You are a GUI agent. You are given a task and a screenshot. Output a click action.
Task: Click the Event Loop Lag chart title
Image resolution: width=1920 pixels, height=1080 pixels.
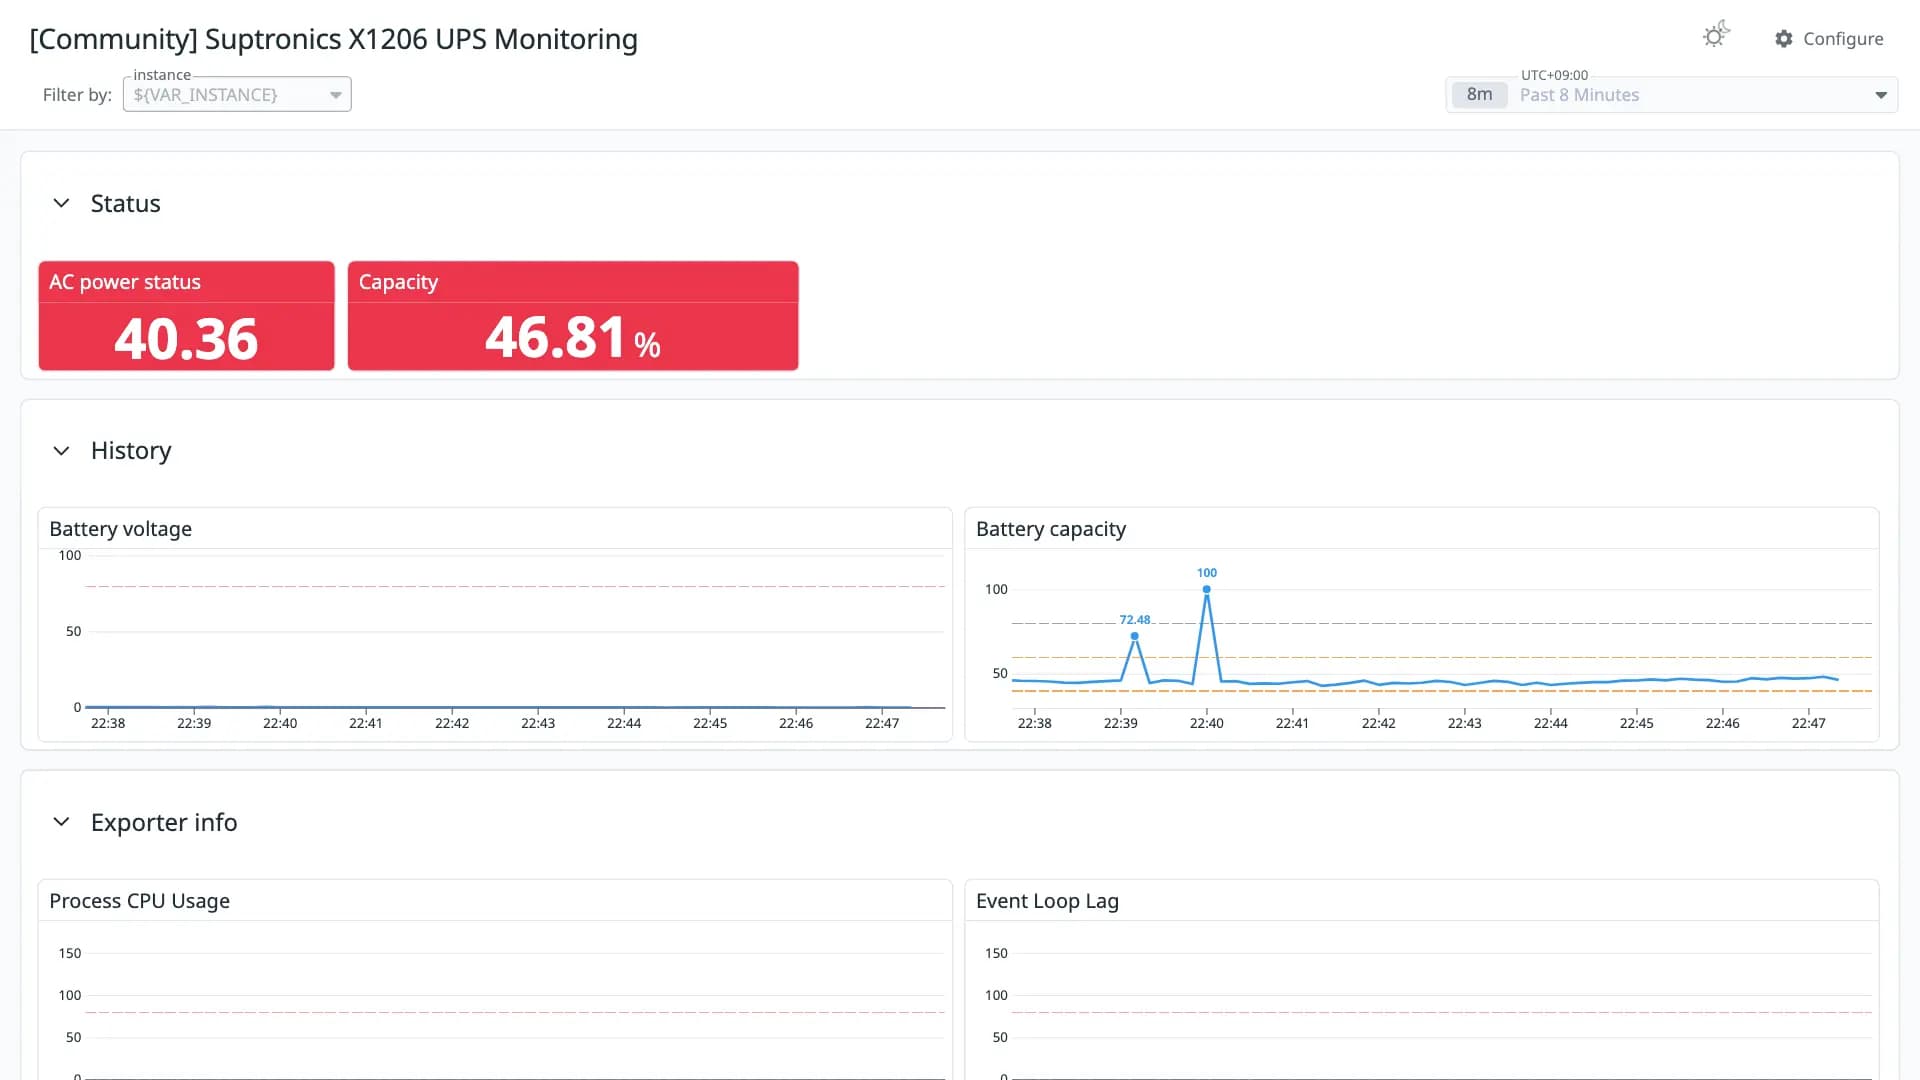(1047, 901)
